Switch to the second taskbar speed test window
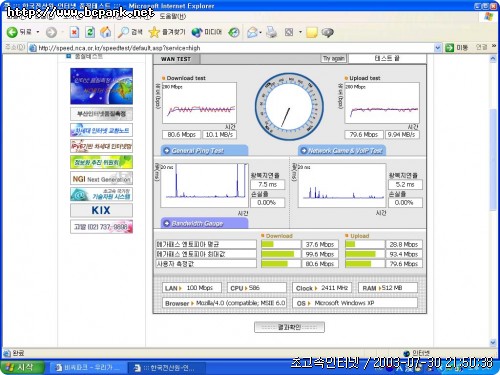Screen dimensions: 500x375 [167, 368]
